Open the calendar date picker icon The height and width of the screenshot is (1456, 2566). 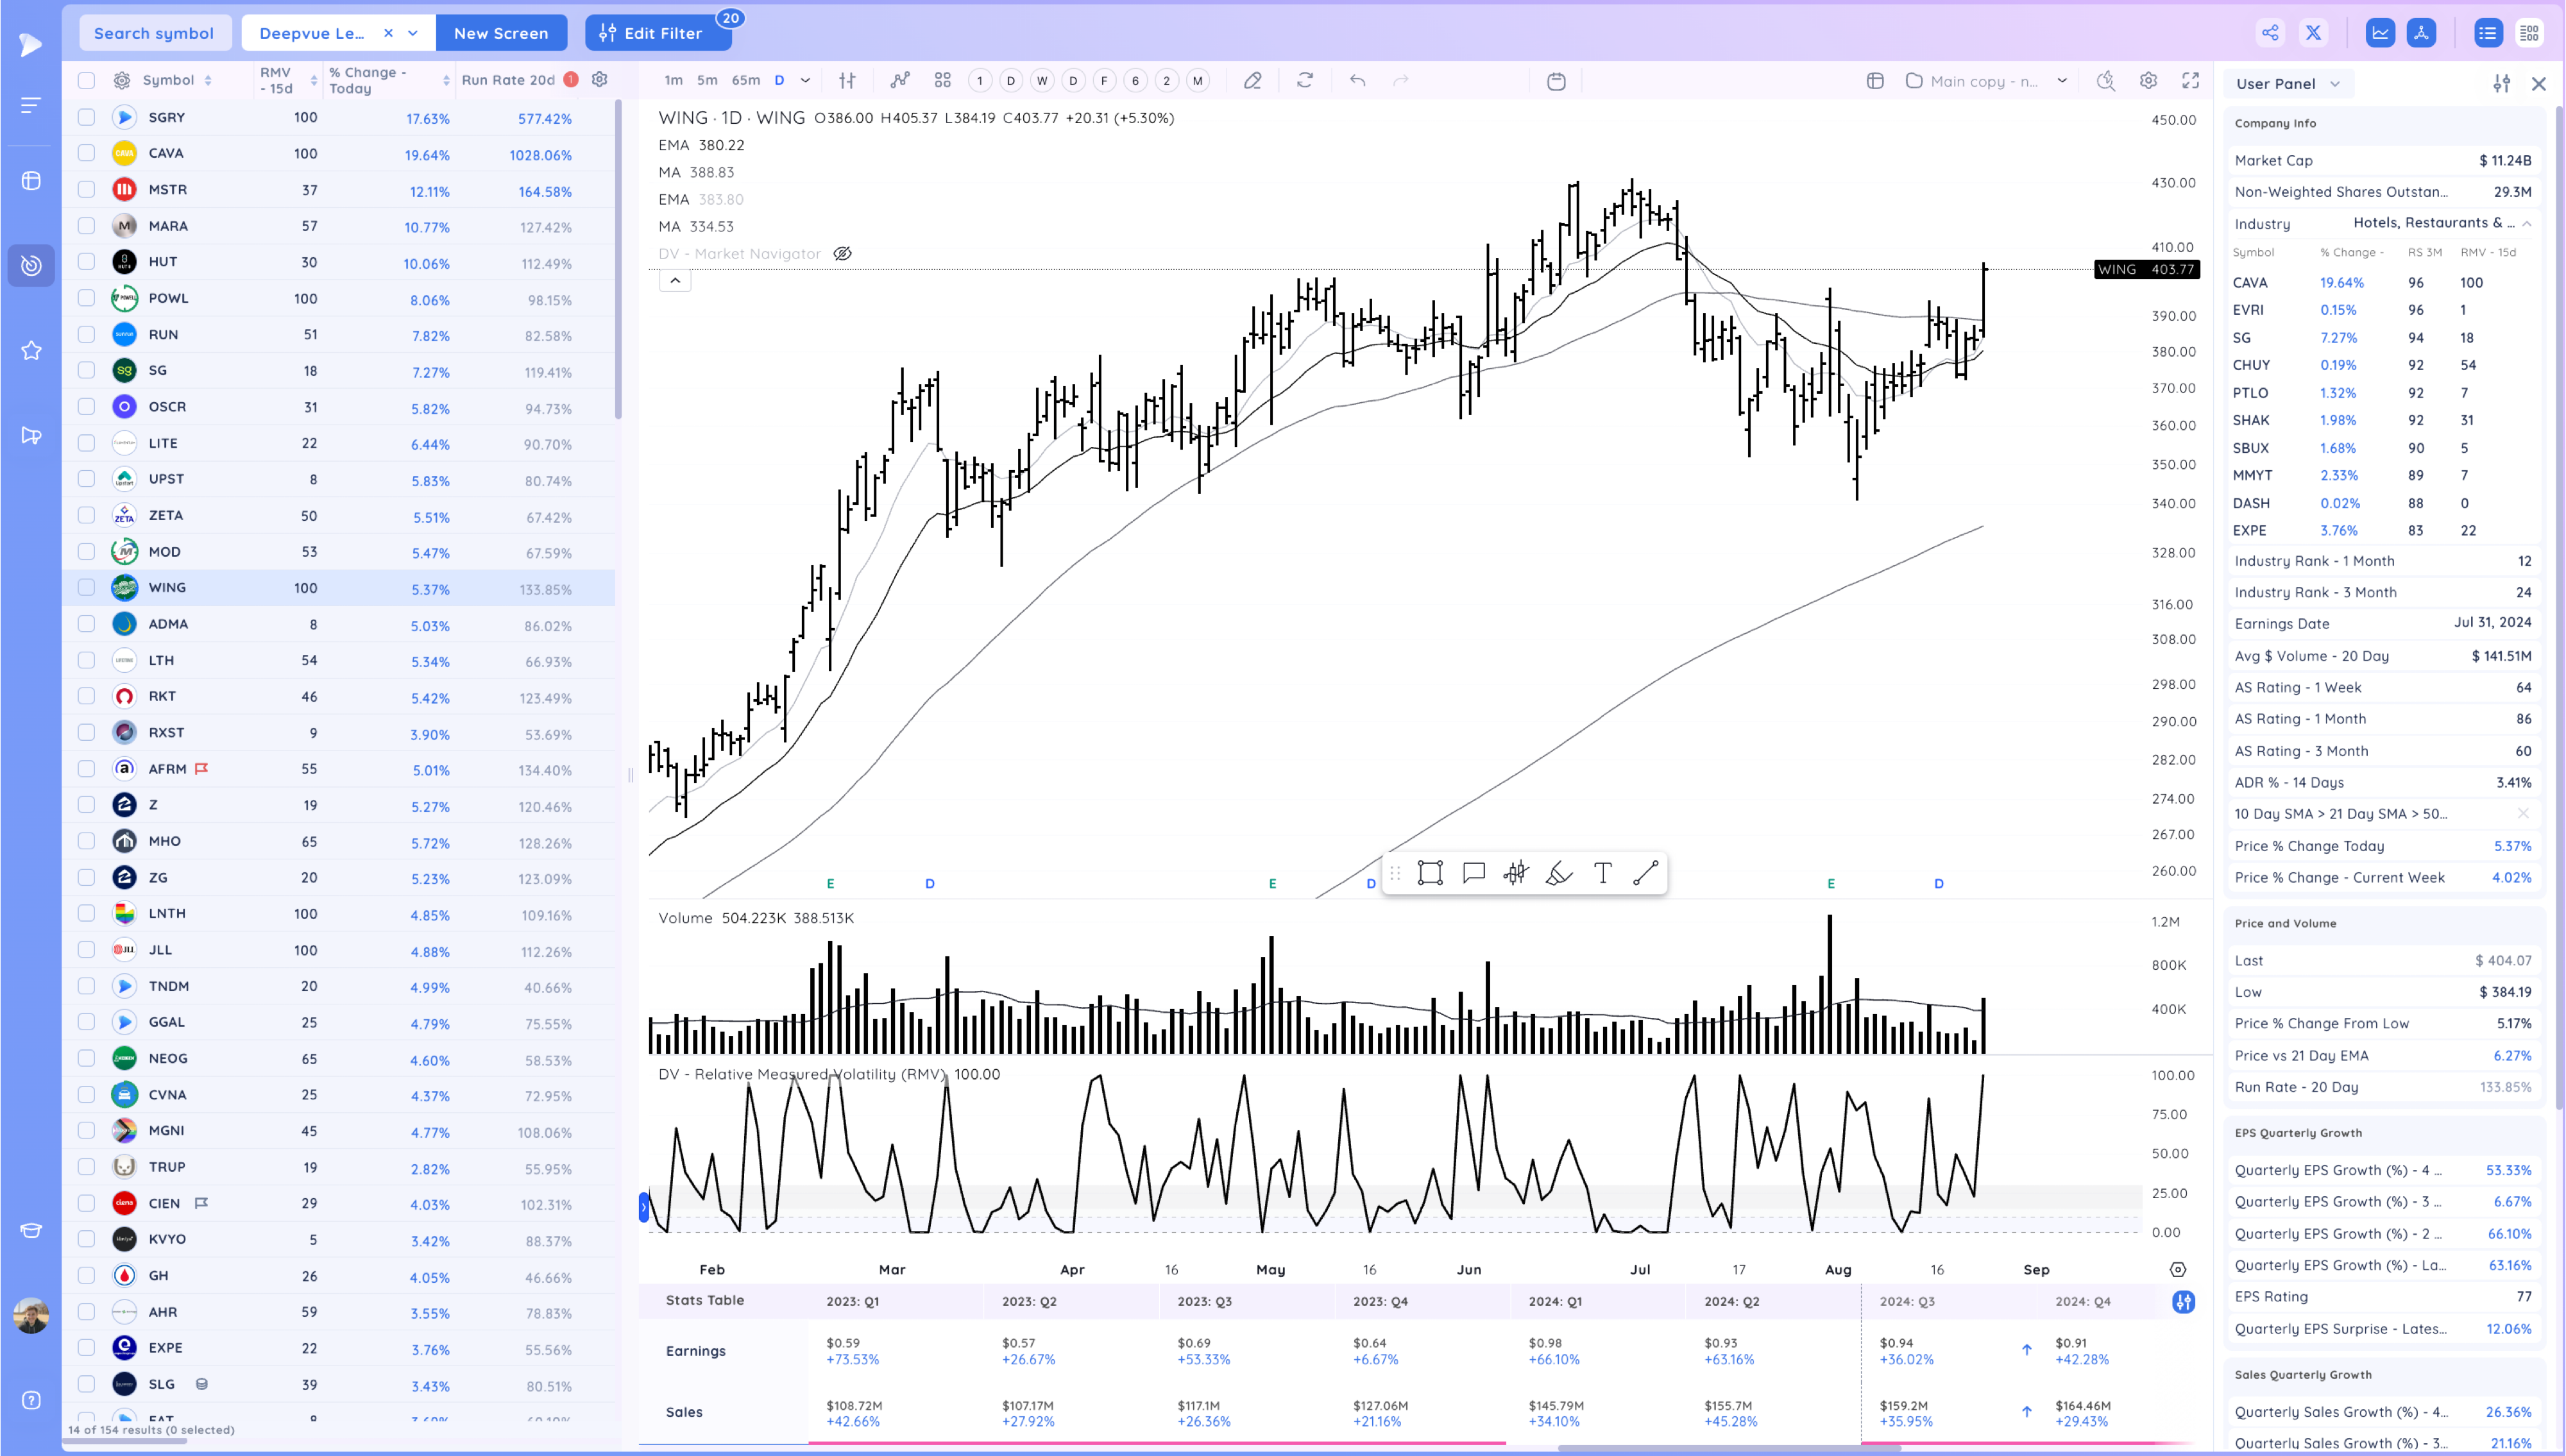pos(1556,81)
